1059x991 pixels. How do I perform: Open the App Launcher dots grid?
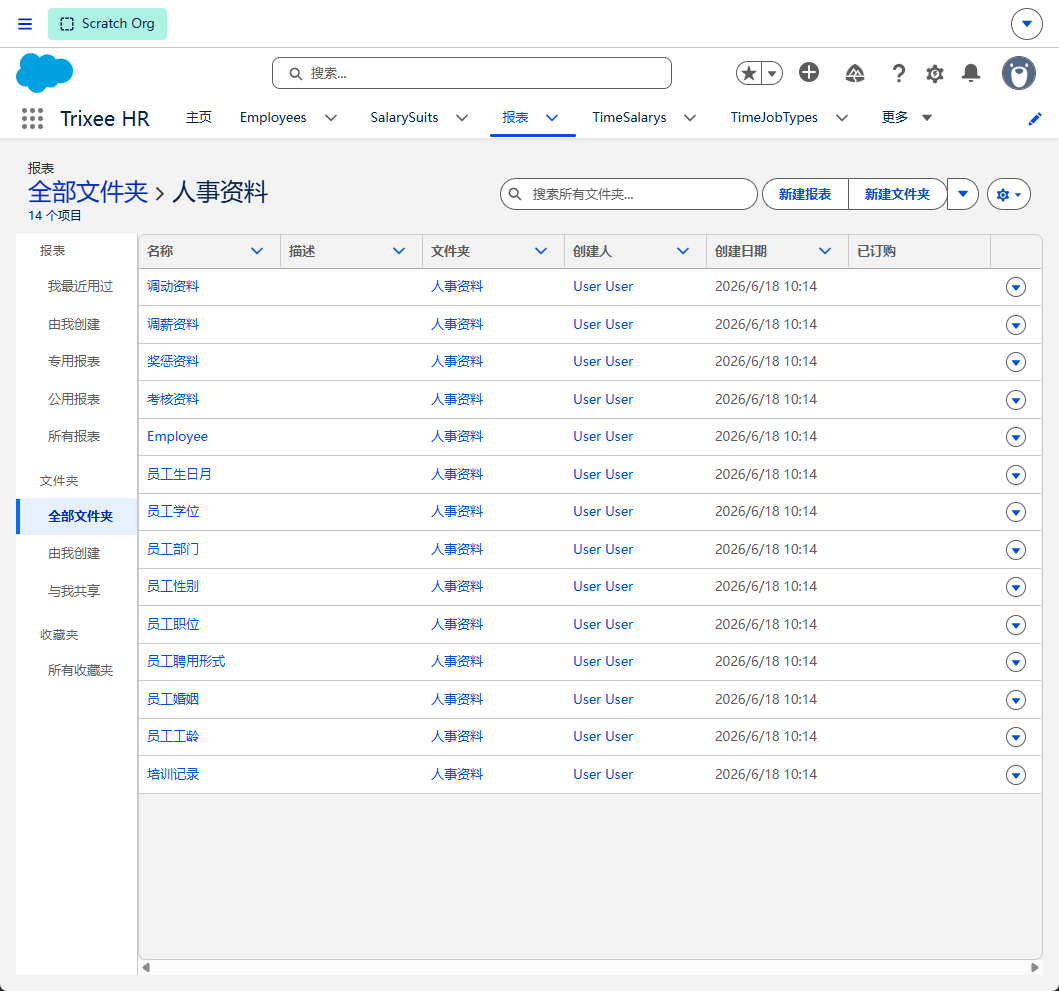32,118
